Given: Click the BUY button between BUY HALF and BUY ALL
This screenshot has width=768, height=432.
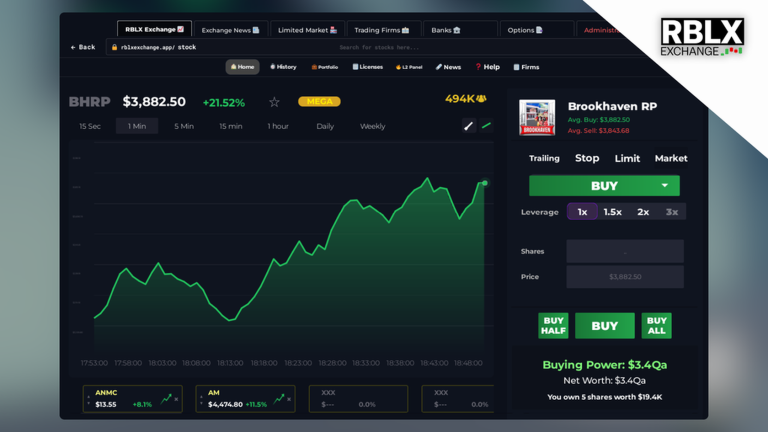Looking at the screenshot, I should click(604, 326).
